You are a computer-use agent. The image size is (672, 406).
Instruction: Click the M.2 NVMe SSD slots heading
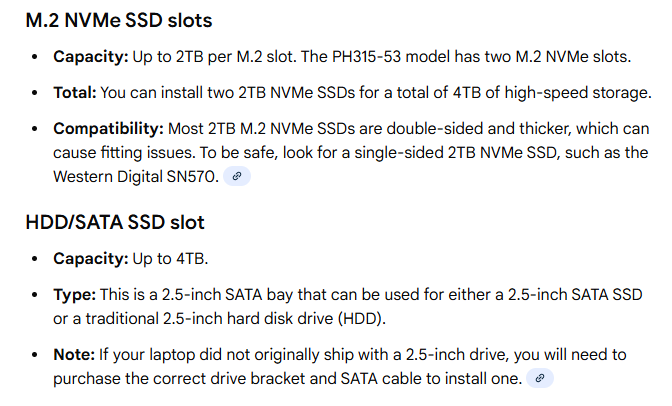119,20
